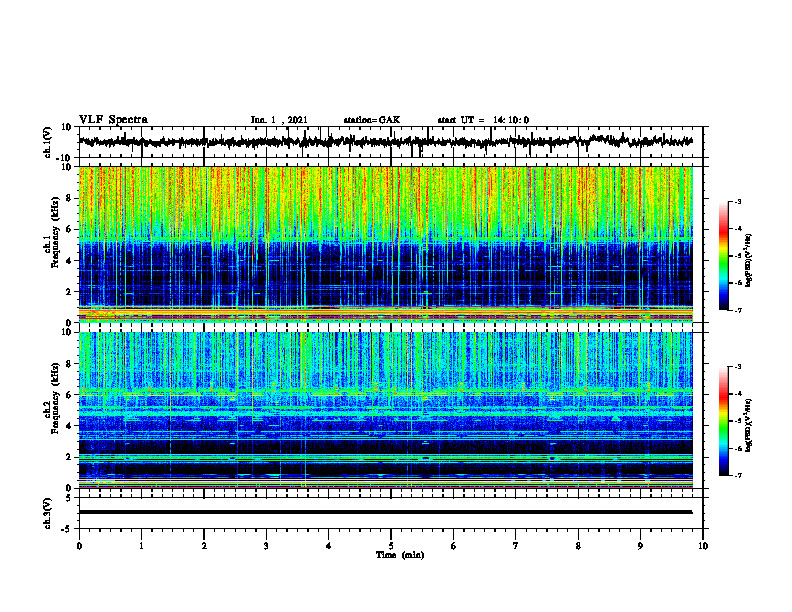792x612 pixels.
Task: Click the "Time (min)" axis label
Action: click(400, 555)
